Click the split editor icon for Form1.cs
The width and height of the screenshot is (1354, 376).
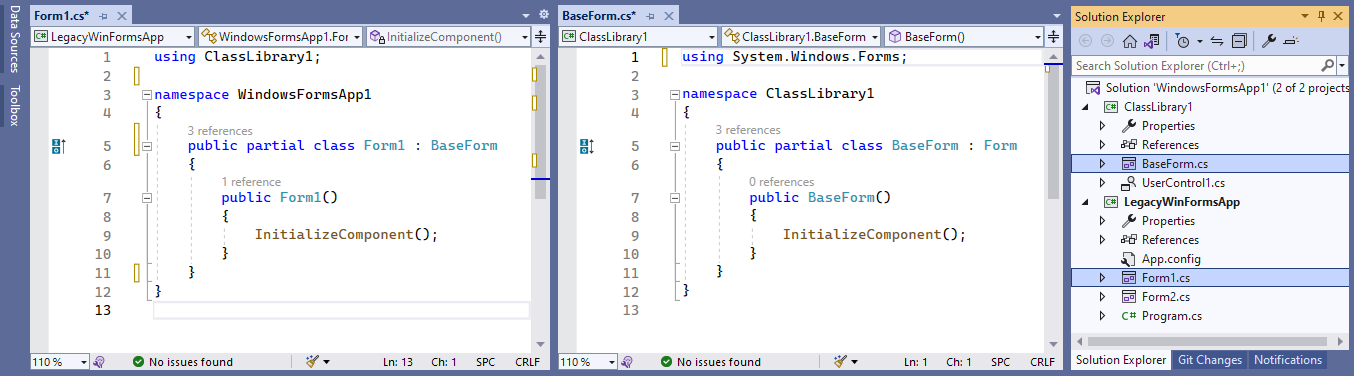coord(541,36)
